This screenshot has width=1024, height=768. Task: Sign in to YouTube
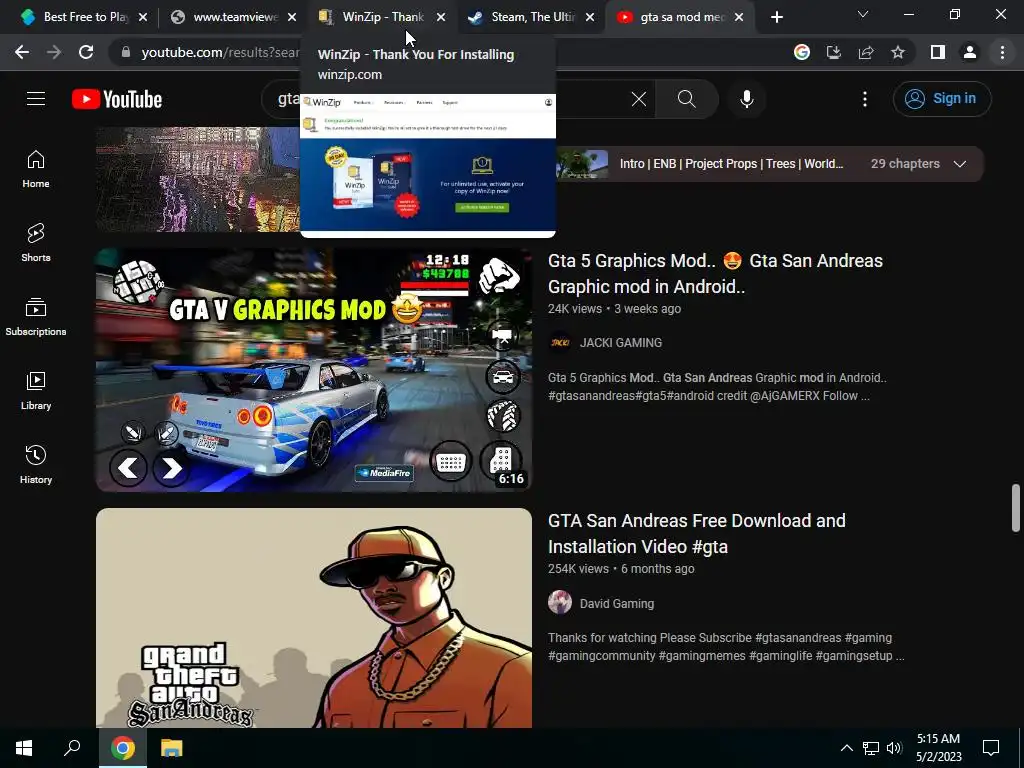pos(942,99)
